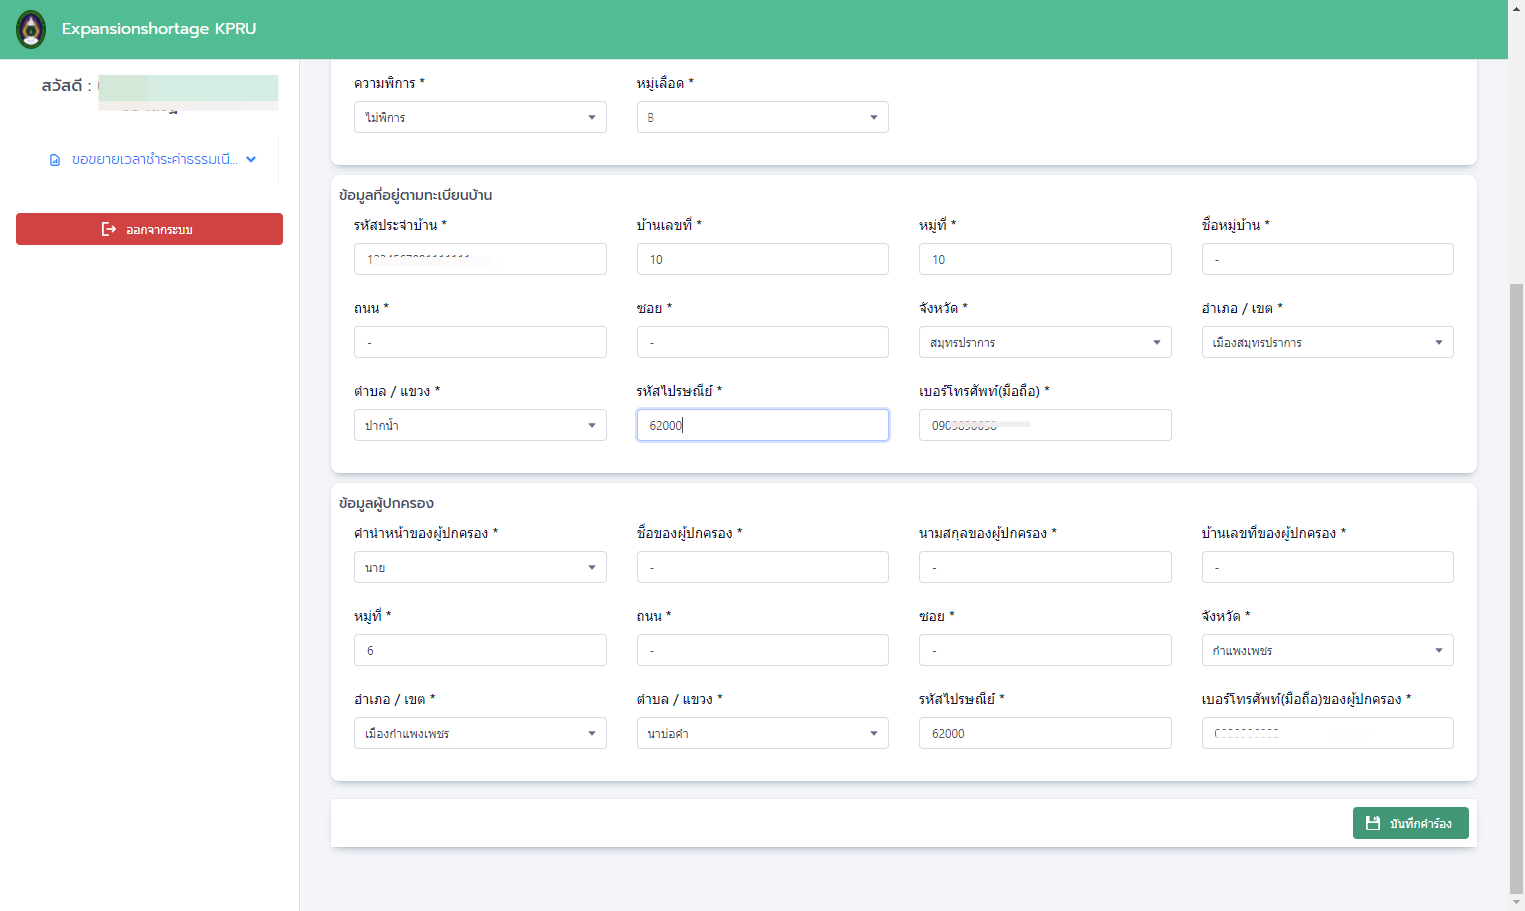Expand the ขอขยายเวลาชำระค่าธรรมเนียม menu chevron
The image size is (1525, 911).
[251, 159]
